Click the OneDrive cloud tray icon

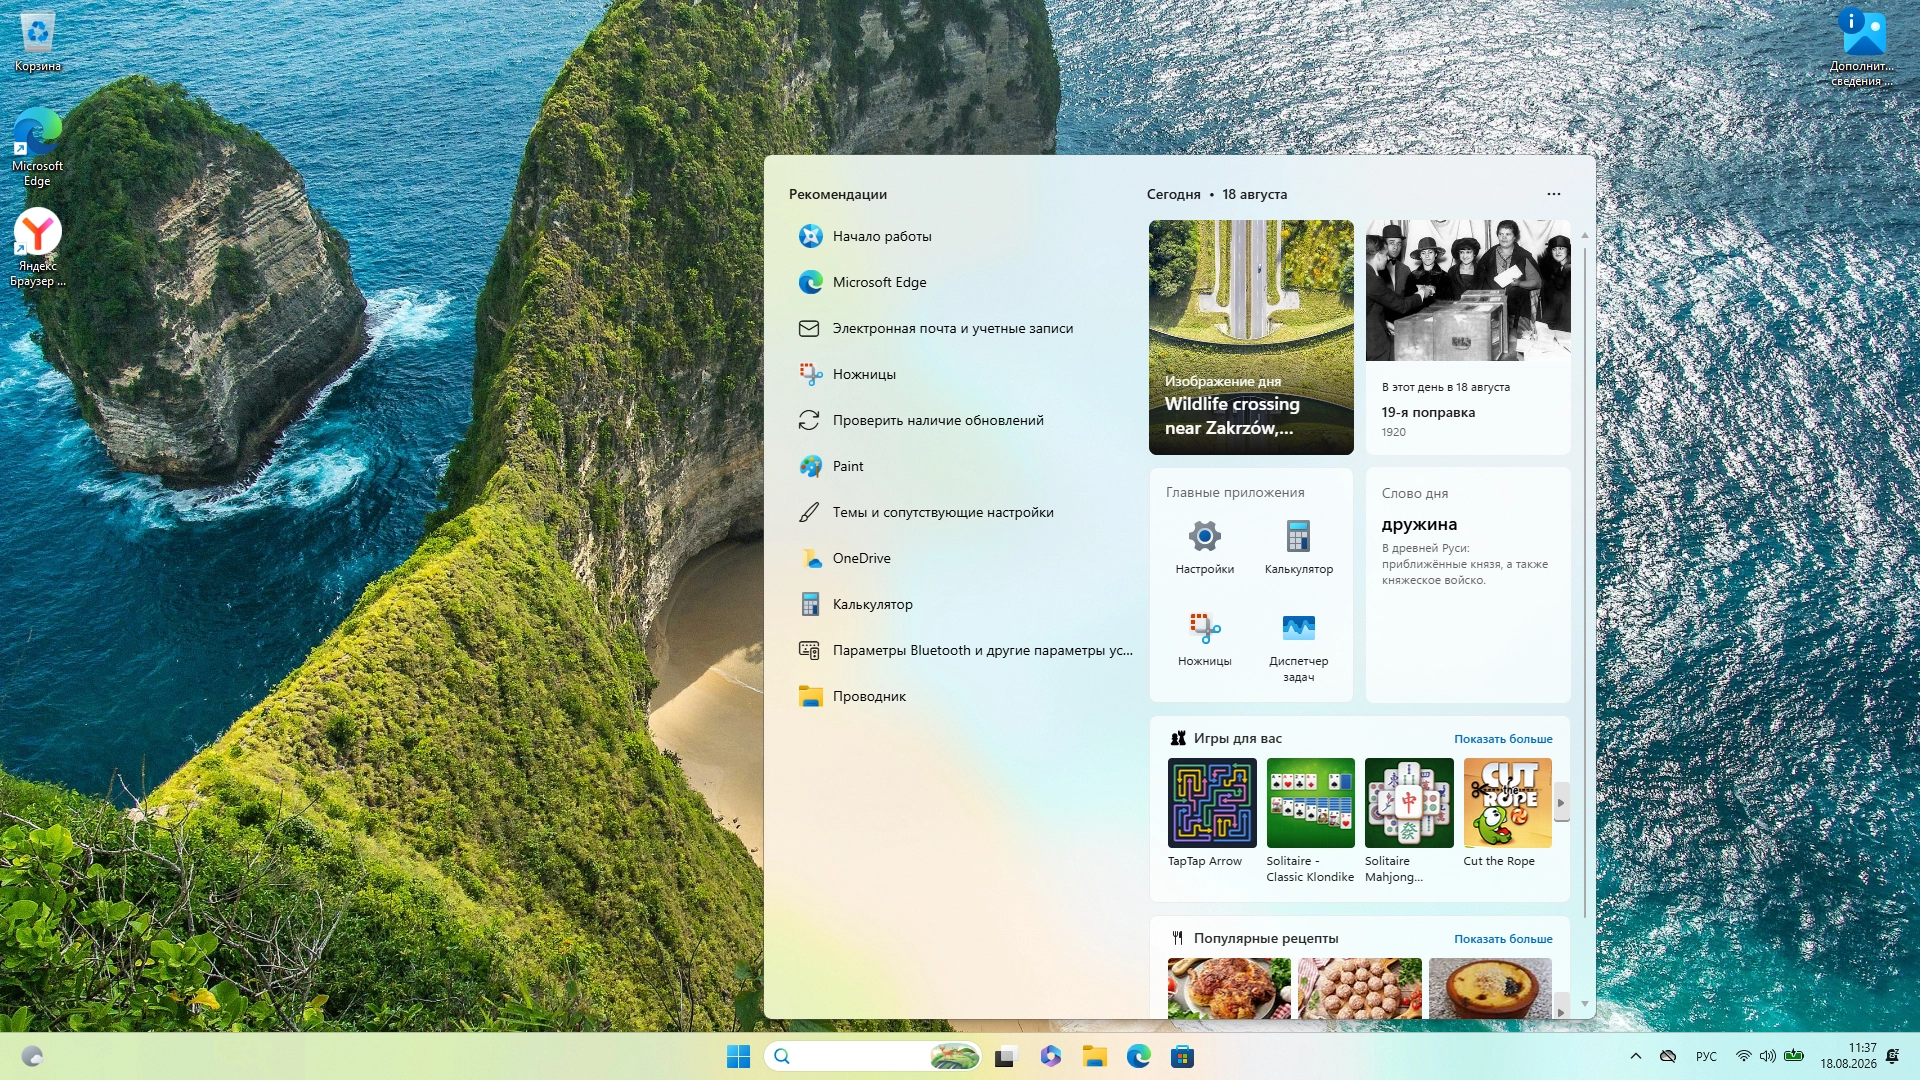coord(1668,1056)
